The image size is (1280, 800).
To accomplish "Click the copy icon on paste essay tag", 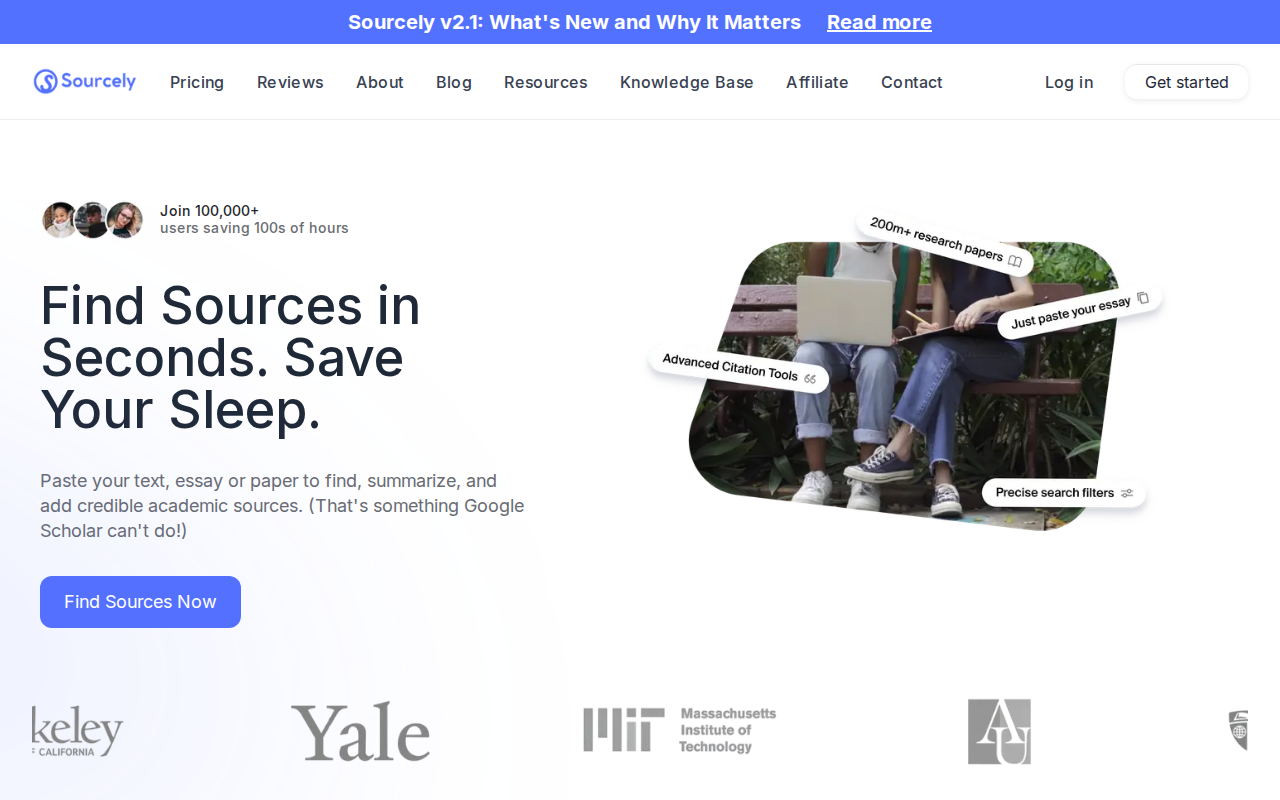I will tap(1143, 298).
